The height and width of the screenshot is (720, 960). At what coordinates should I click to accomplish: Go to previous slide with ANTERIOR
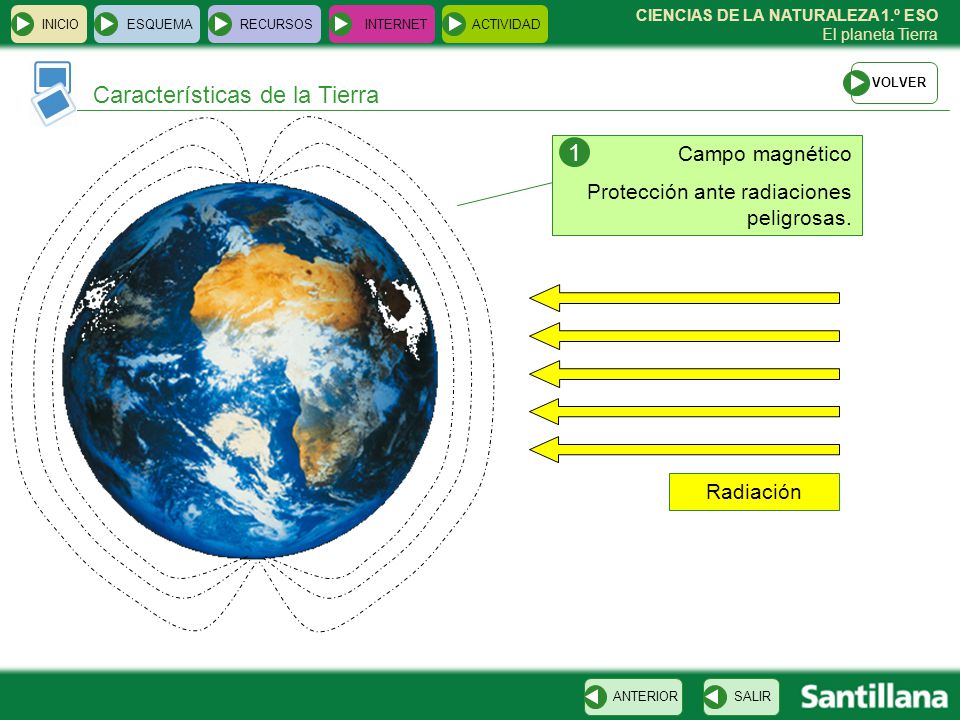point(633,697)
